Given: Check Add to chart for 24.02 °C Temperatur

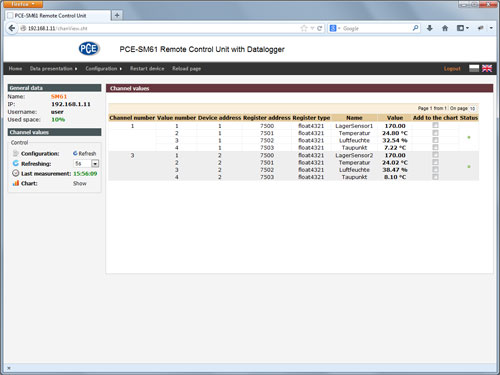Looking at the screenshot, I should pos(435,162).
